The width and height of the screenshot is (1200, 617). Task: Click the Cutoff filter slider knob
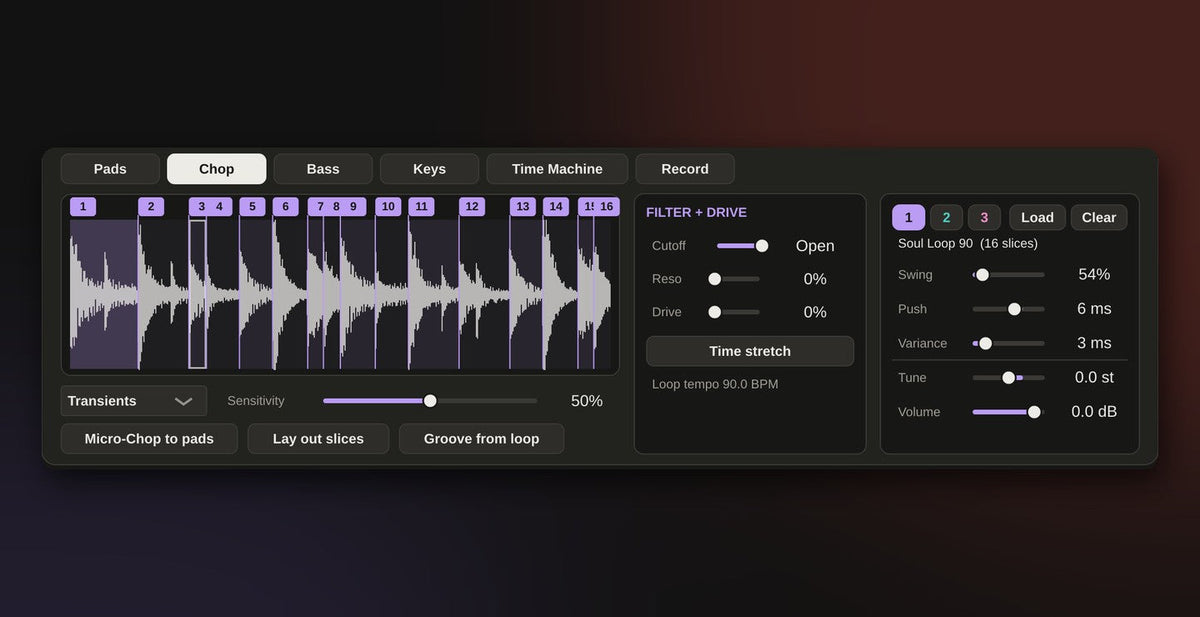[762, 246]
